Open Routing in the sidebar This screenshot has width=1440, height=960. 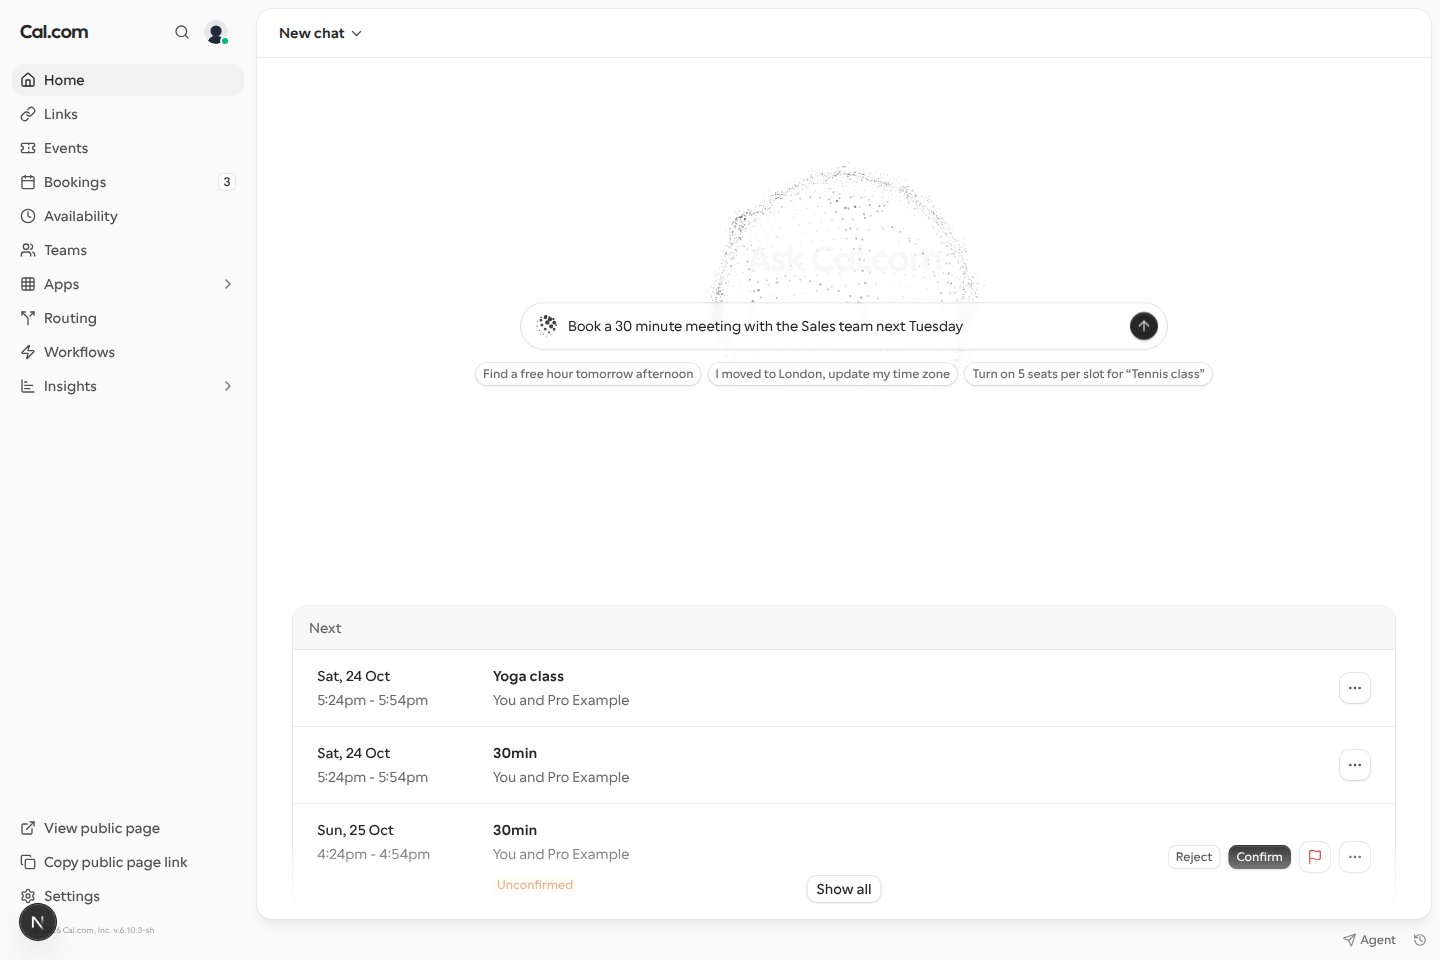[128, 318]
